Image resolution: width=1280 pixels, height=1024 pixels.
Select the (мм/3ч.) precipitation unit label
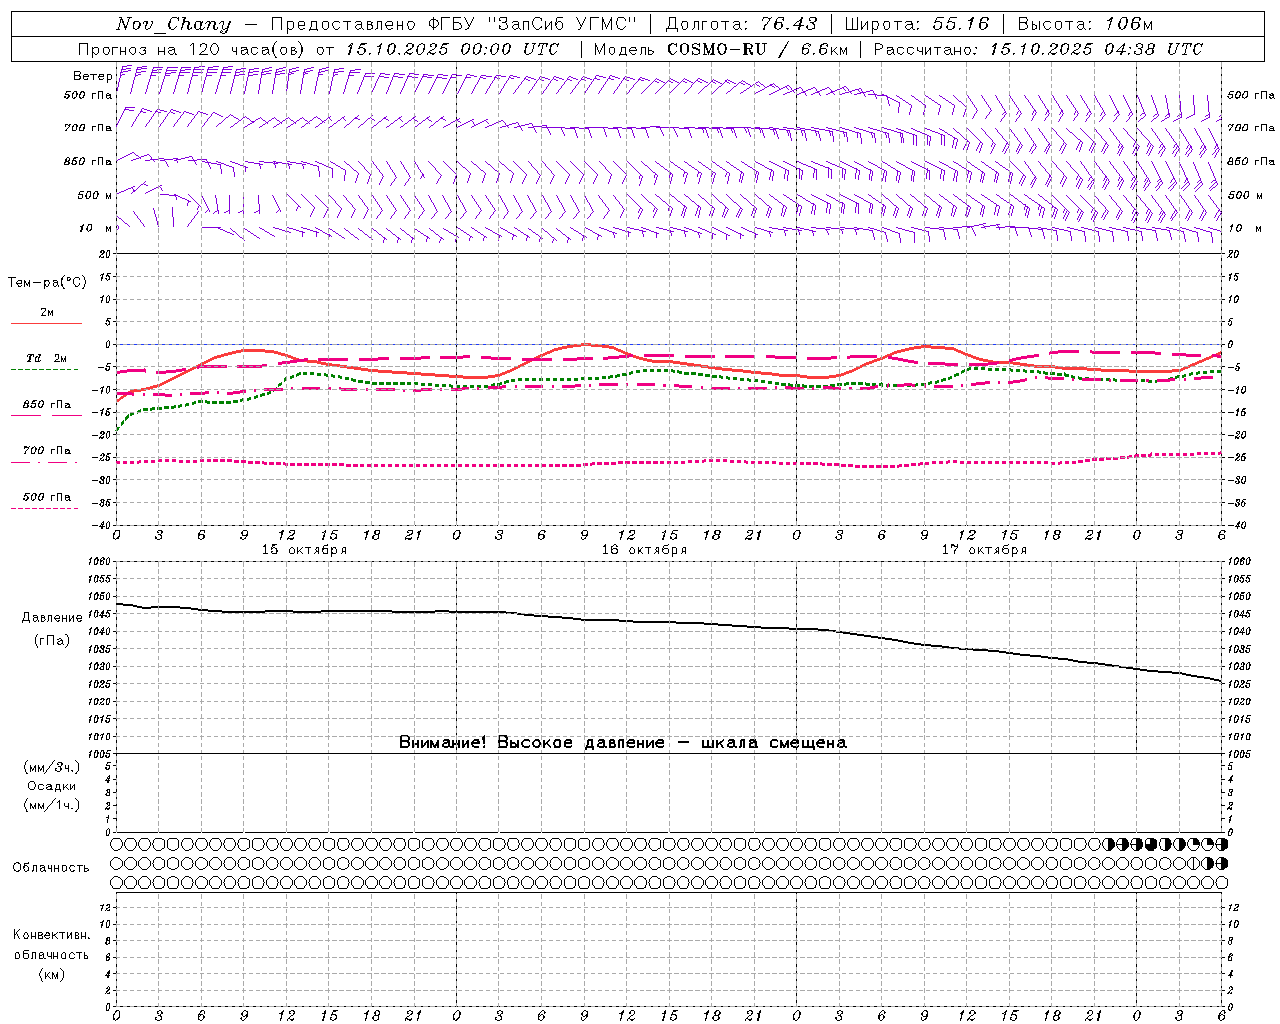tap(52, 767)
